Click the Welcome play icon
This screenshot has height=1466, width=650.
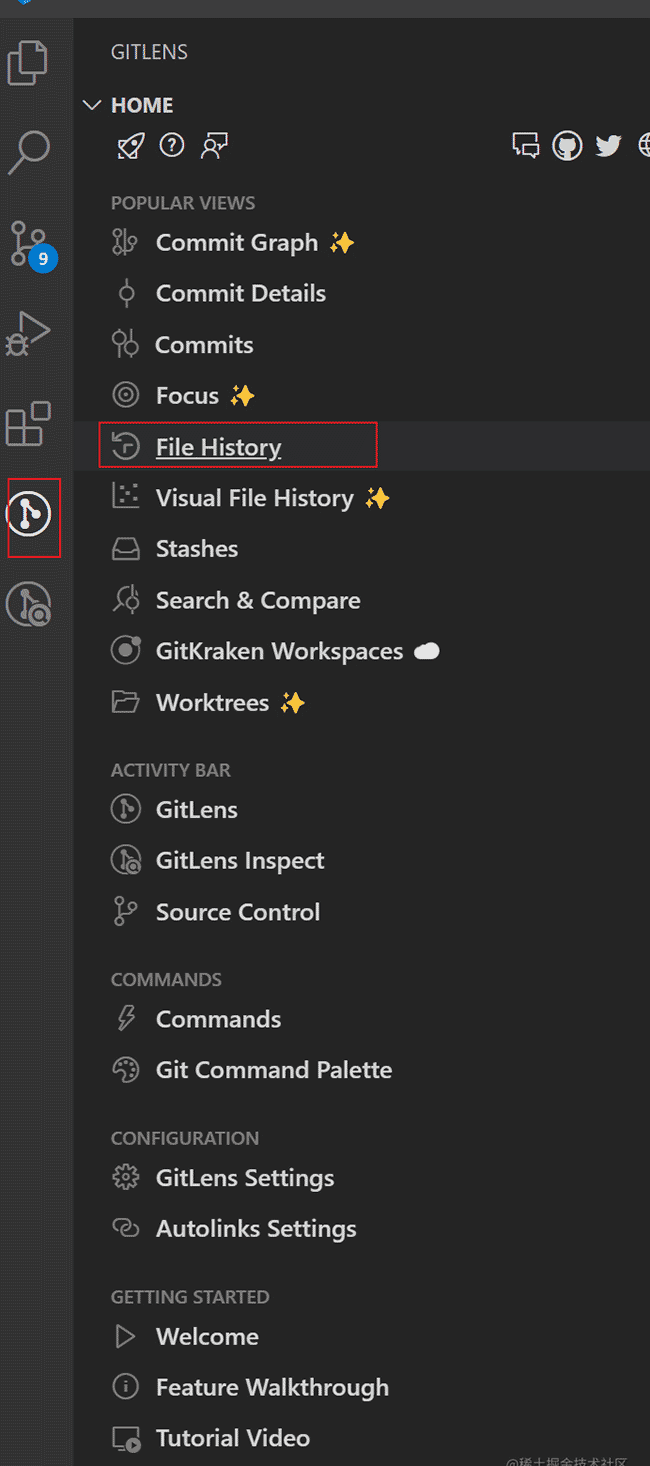(x=125, y=1336)
